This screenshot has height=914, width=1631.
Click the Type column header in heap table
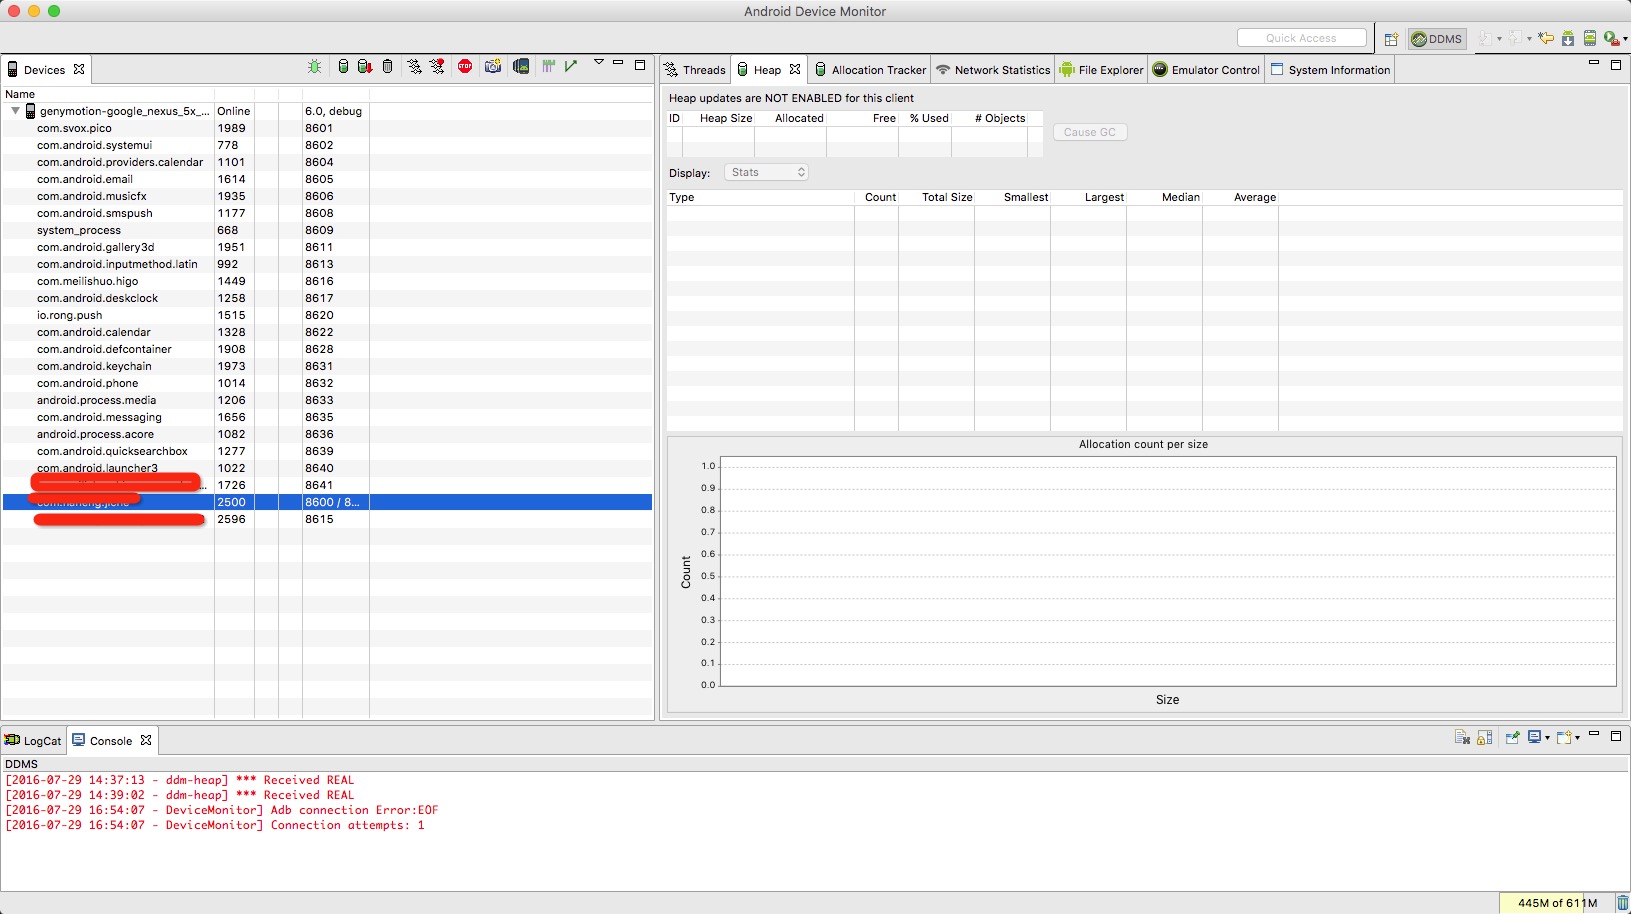coord(761,197)
